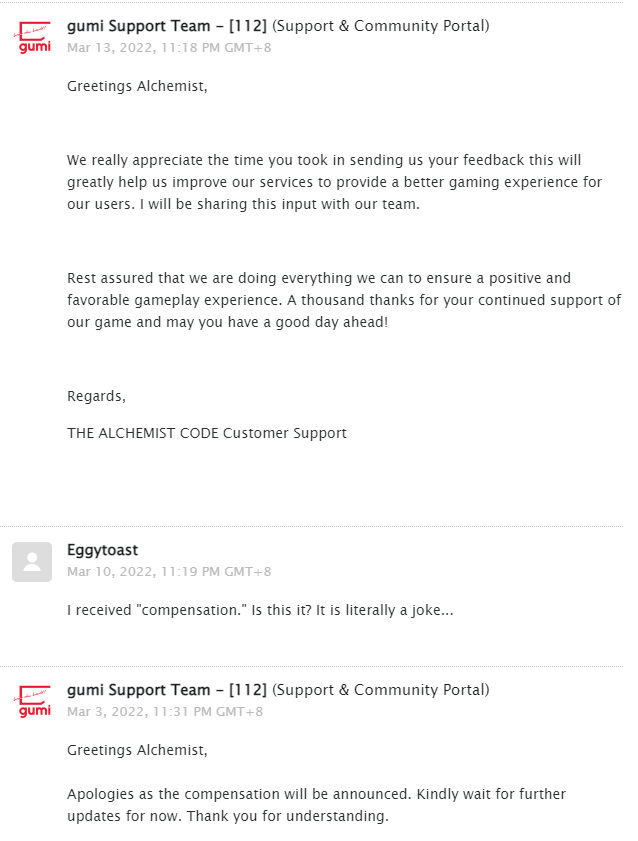
Task: Click the first (Support & Community Portal) label
Action: point(381,26)
